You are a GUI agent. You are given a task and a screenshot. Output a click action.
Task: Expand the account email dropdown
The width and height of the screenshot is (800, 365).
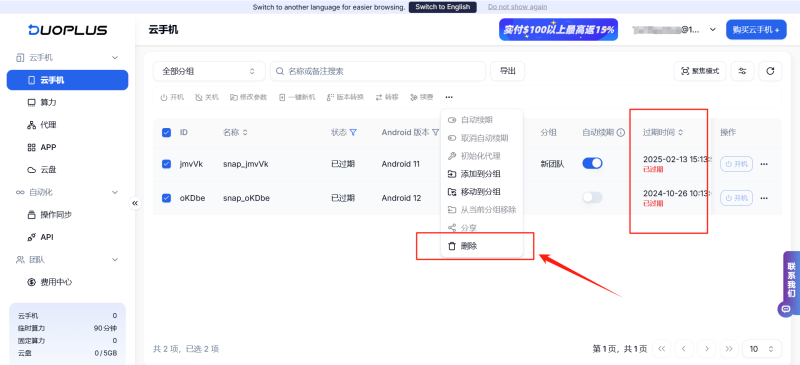click(x=713, y=30)
